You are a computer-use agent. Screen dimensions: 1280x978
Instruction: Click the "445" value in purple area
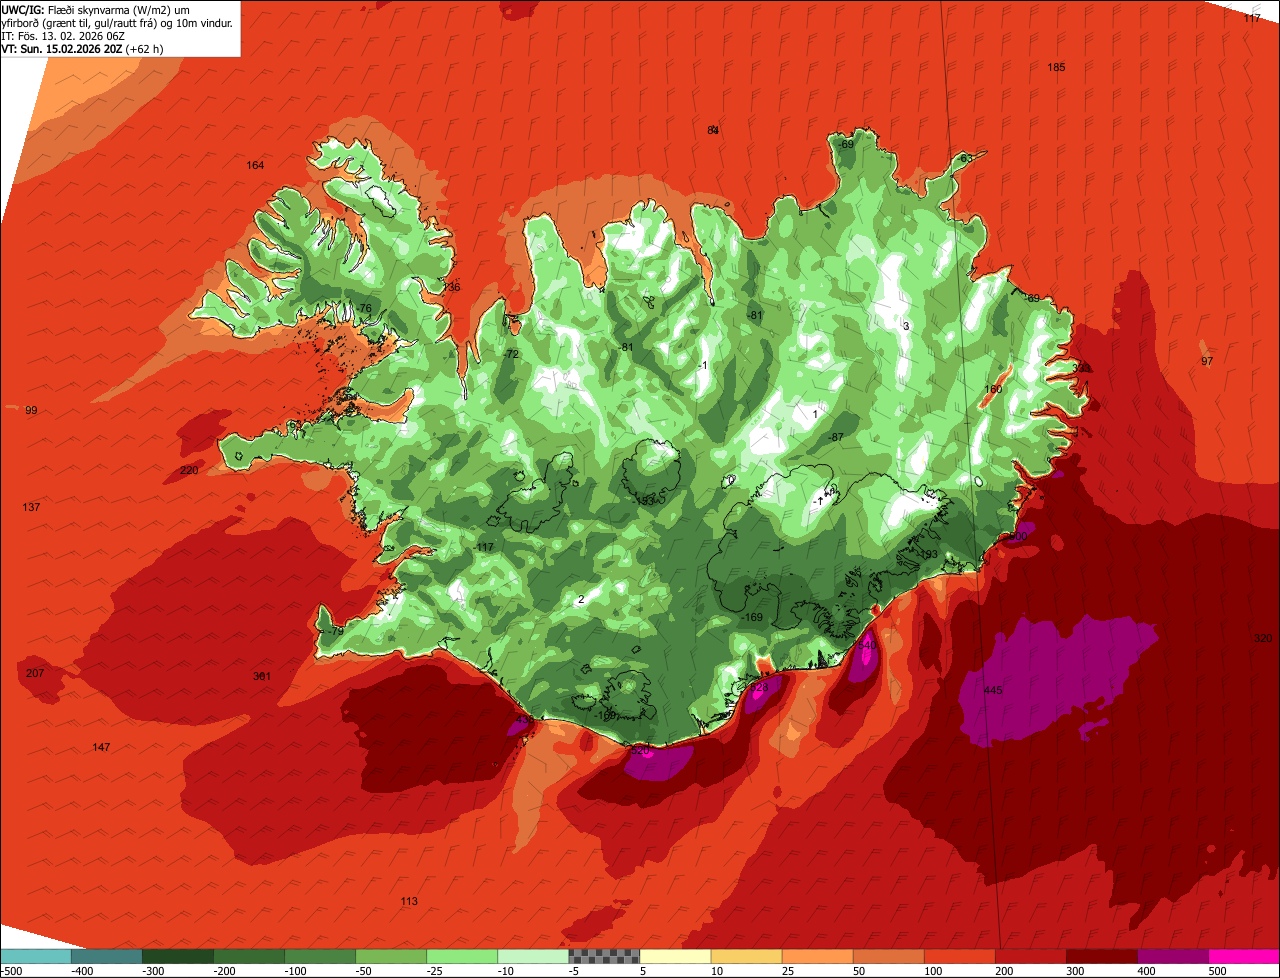coord(993,691)
